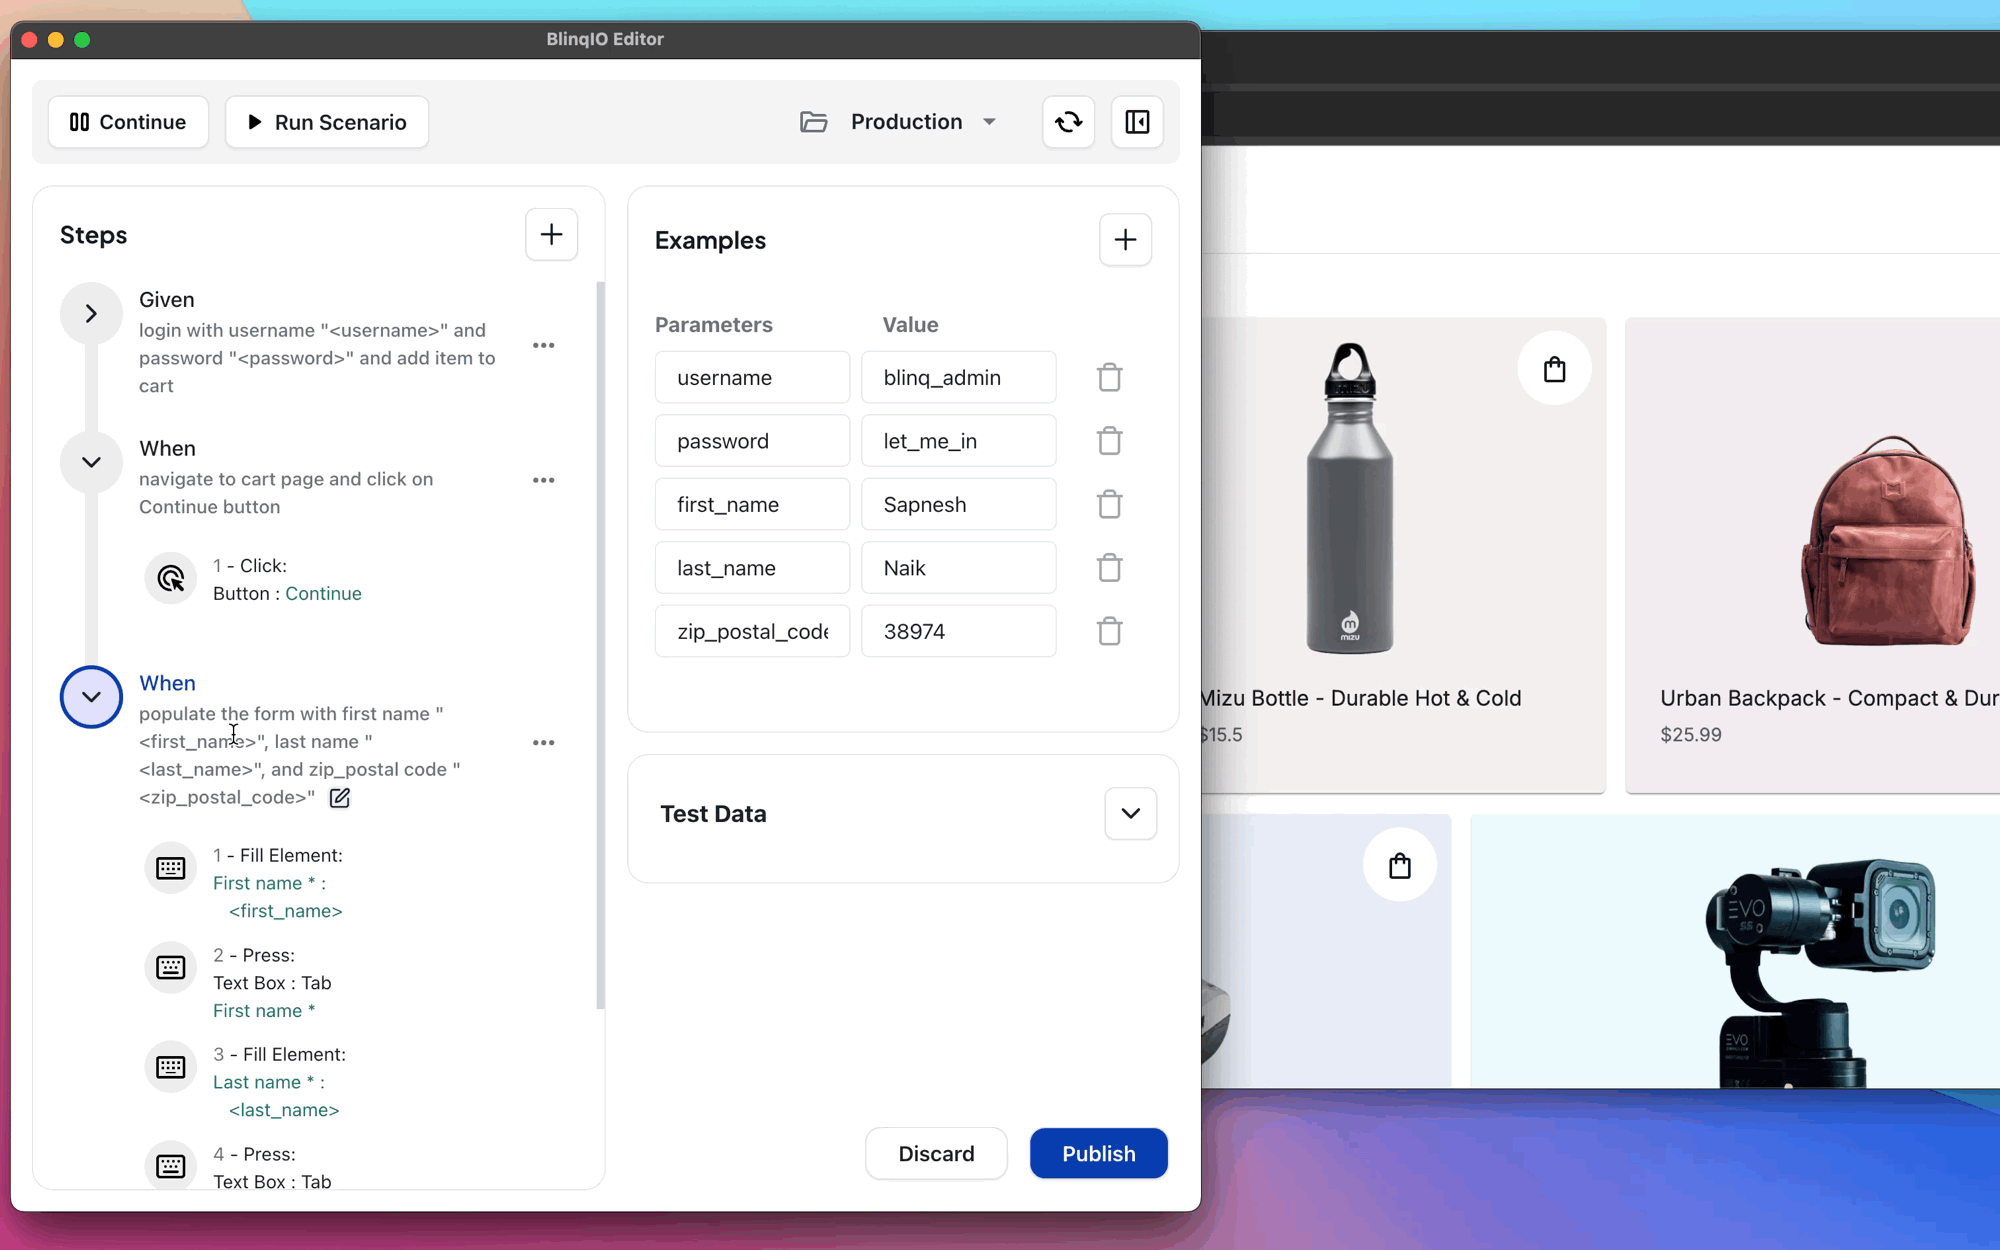2000x1250 pixels.
Task: Click the add step icon in Steps panel
Action: (551, 235)
